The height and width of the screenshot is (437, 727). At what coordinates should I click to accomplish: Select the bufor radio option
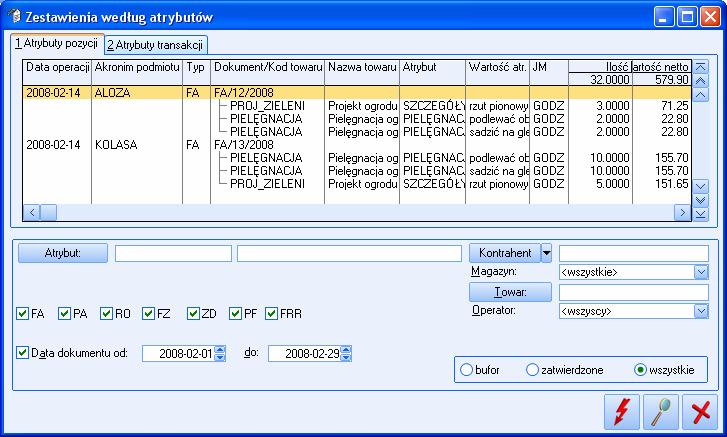click(466, 370)
